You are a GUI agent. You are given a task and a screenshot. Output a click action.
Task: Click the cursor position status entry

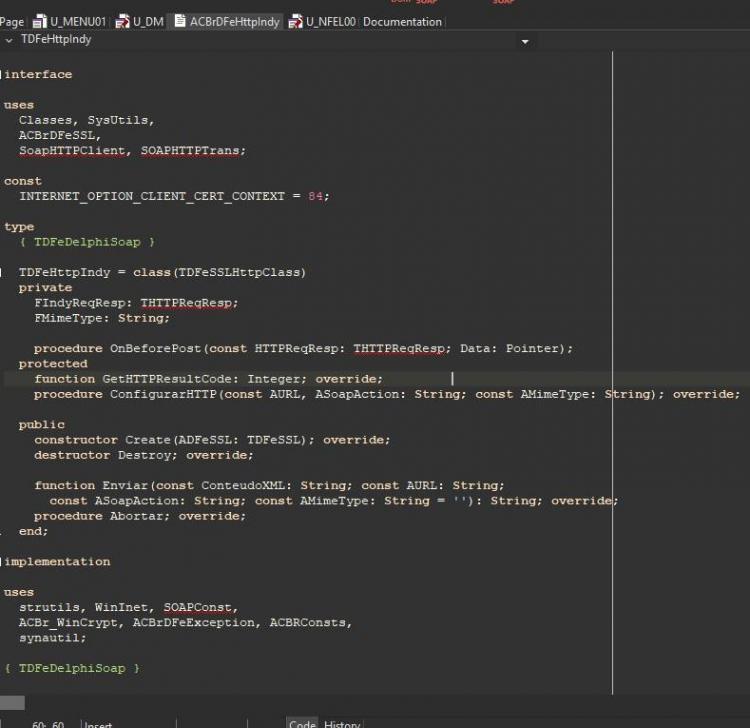[48, 724]
